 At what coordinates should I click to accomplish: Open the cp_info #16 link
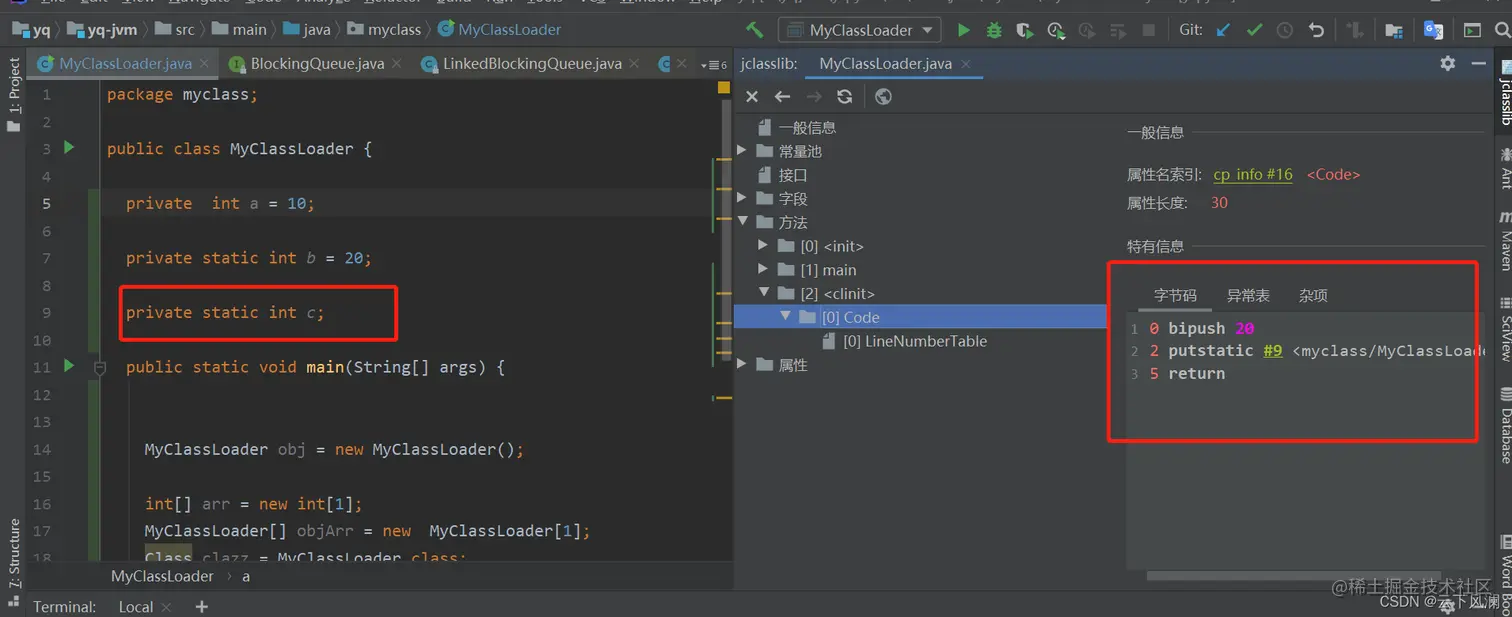pyautogui.click(x=1253, y=174)
